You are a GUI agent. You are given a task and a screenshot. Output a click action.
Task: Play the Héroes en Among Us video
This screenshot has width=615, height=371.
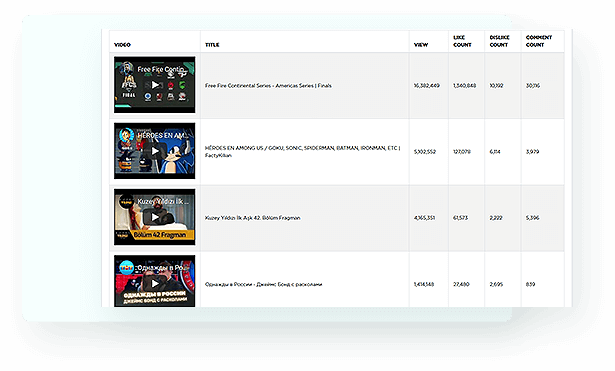pyautogui.click(x=155, y=151)
